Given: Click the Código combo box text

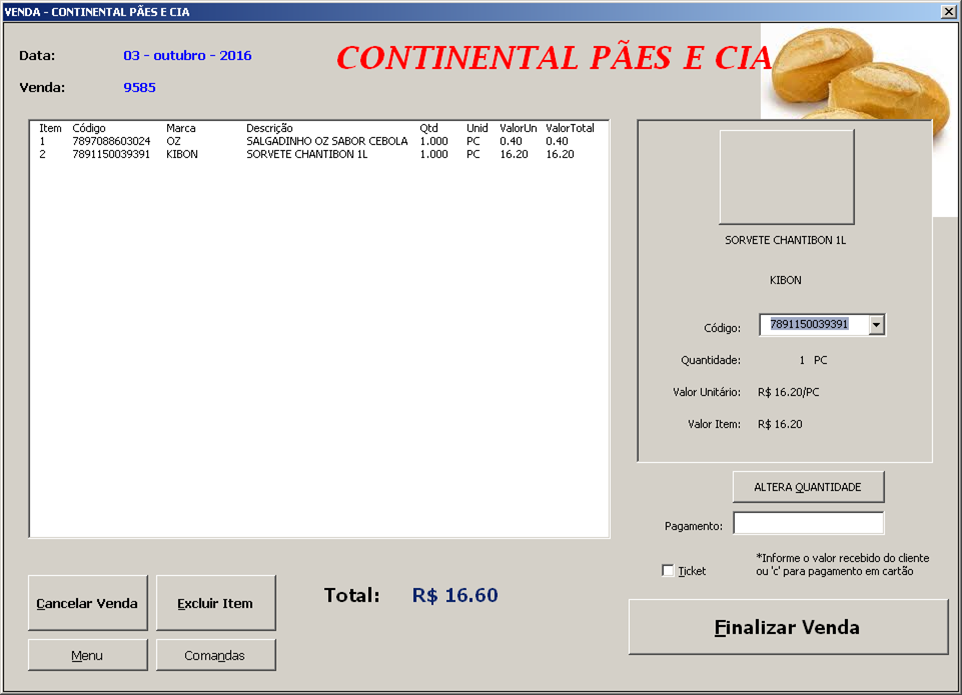Looking at the screenshot, I should pos(812,325).
